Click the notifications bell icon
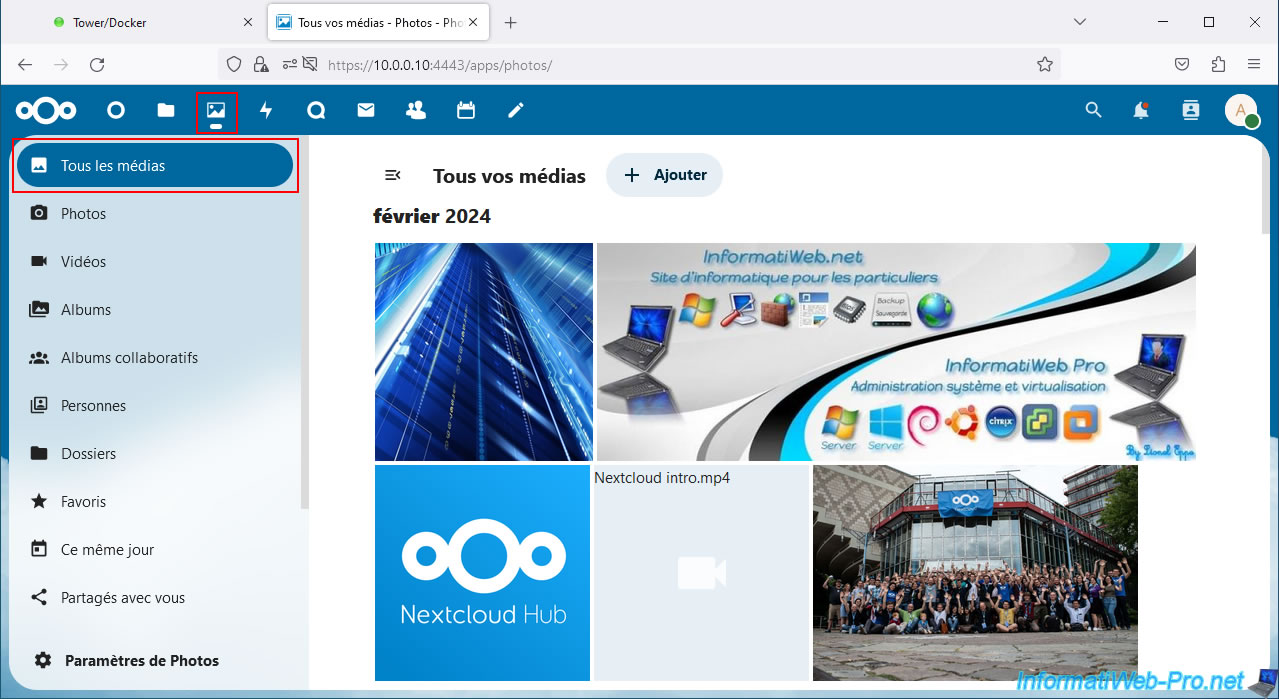 (1141, 111)
